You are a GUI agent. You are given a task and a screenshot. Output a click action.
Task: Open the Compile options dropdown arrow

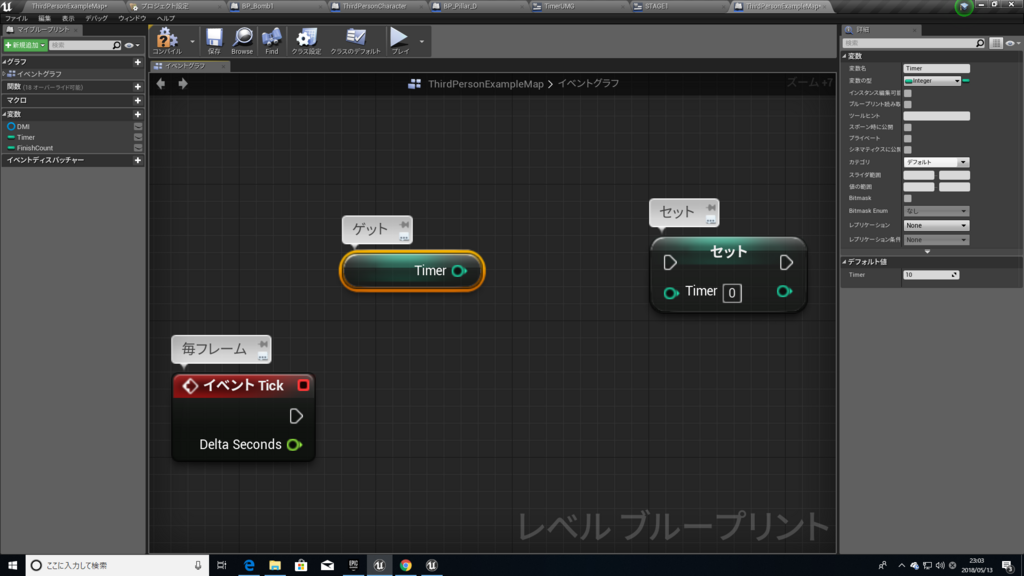click(x=192, y=41)
